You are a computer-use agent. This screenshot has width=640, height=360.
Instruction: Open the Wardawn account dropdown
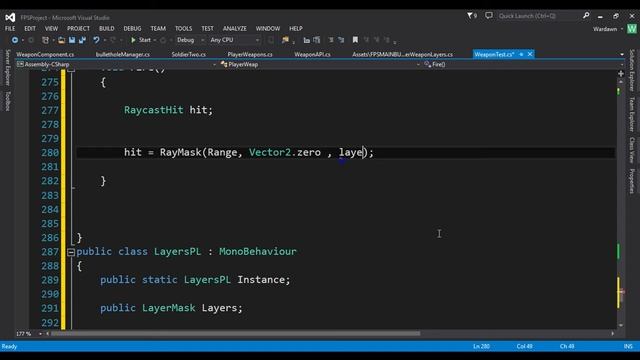(x=608, y=29)
